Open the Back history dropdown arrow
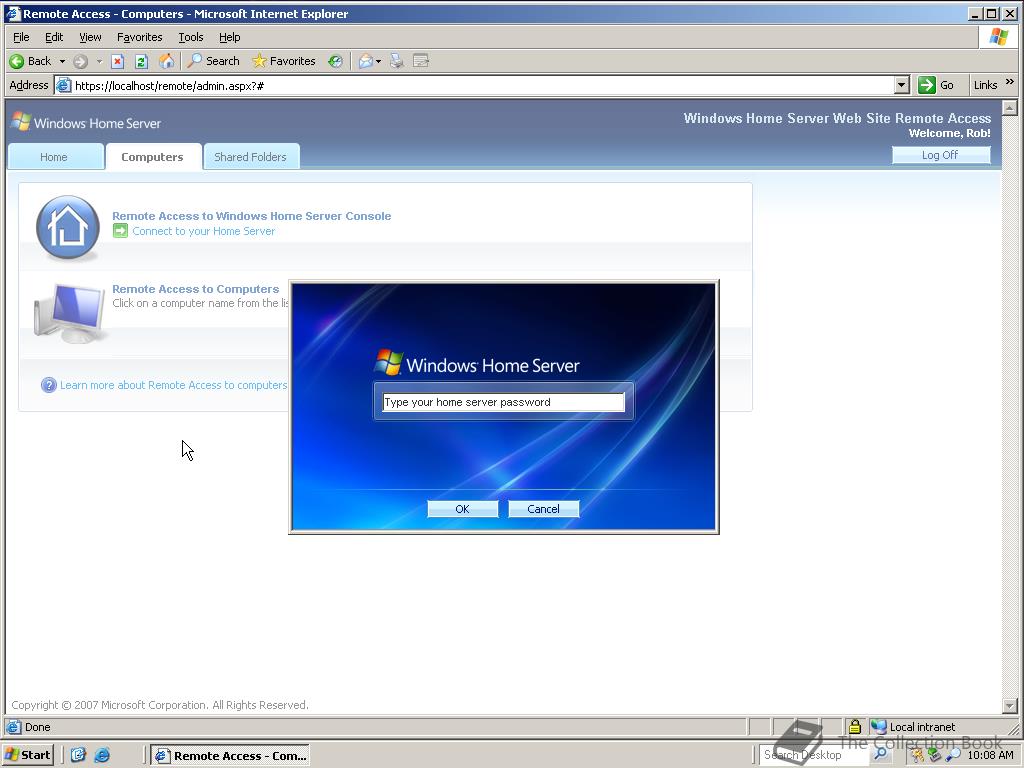The width and height of the screenshot is (1024, 768). pos(62,61)
